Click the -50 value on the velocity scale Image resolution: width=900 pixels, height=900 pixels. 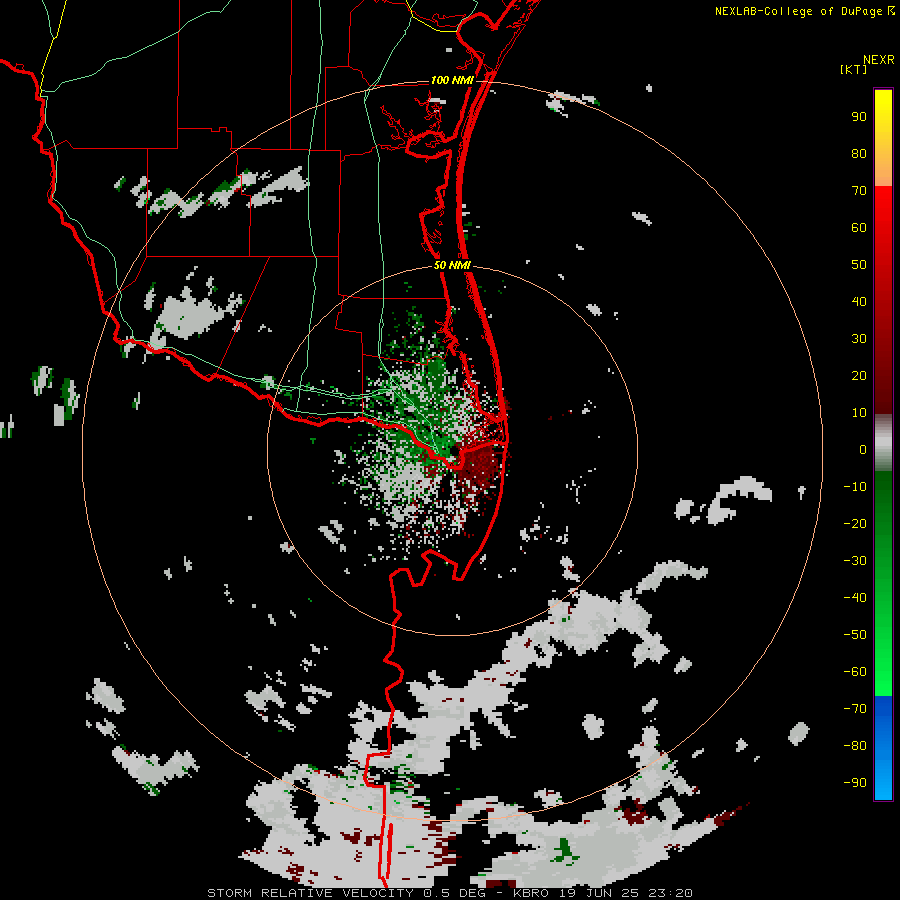coord(855,635)
